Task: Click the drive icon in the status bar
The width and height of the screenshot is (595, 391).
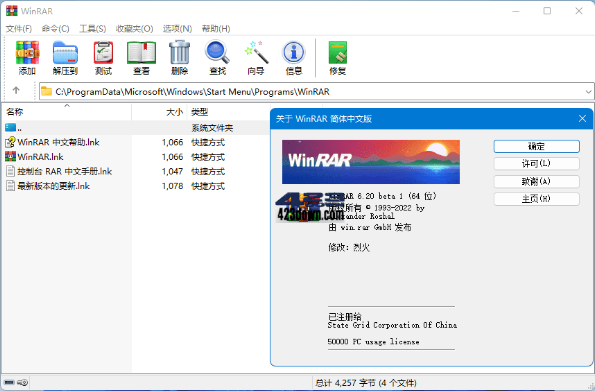Action: pos(9,382)
